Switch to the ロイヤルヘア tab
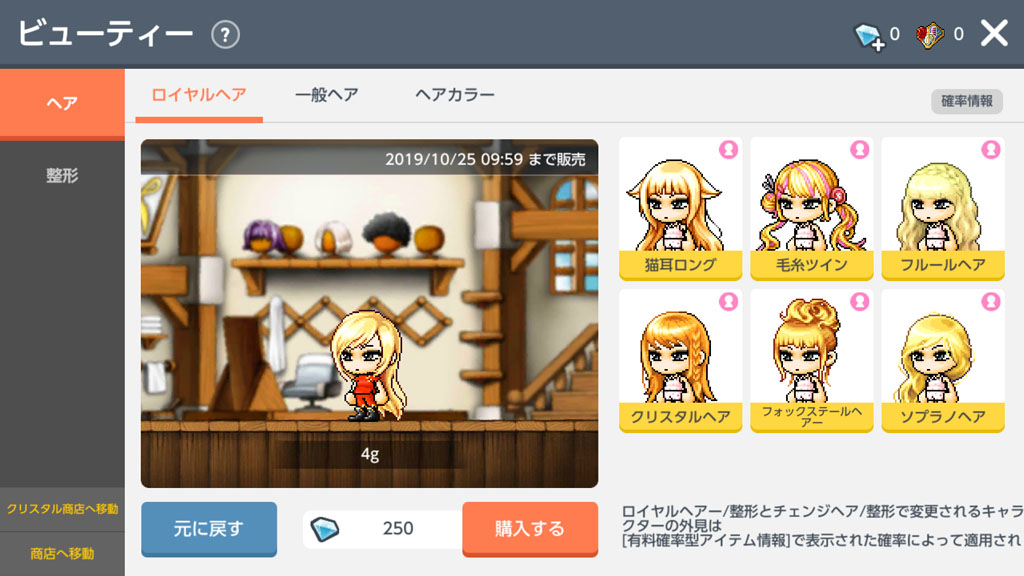Viewport: 1024px width, 576px height. (x=199, y=95)
